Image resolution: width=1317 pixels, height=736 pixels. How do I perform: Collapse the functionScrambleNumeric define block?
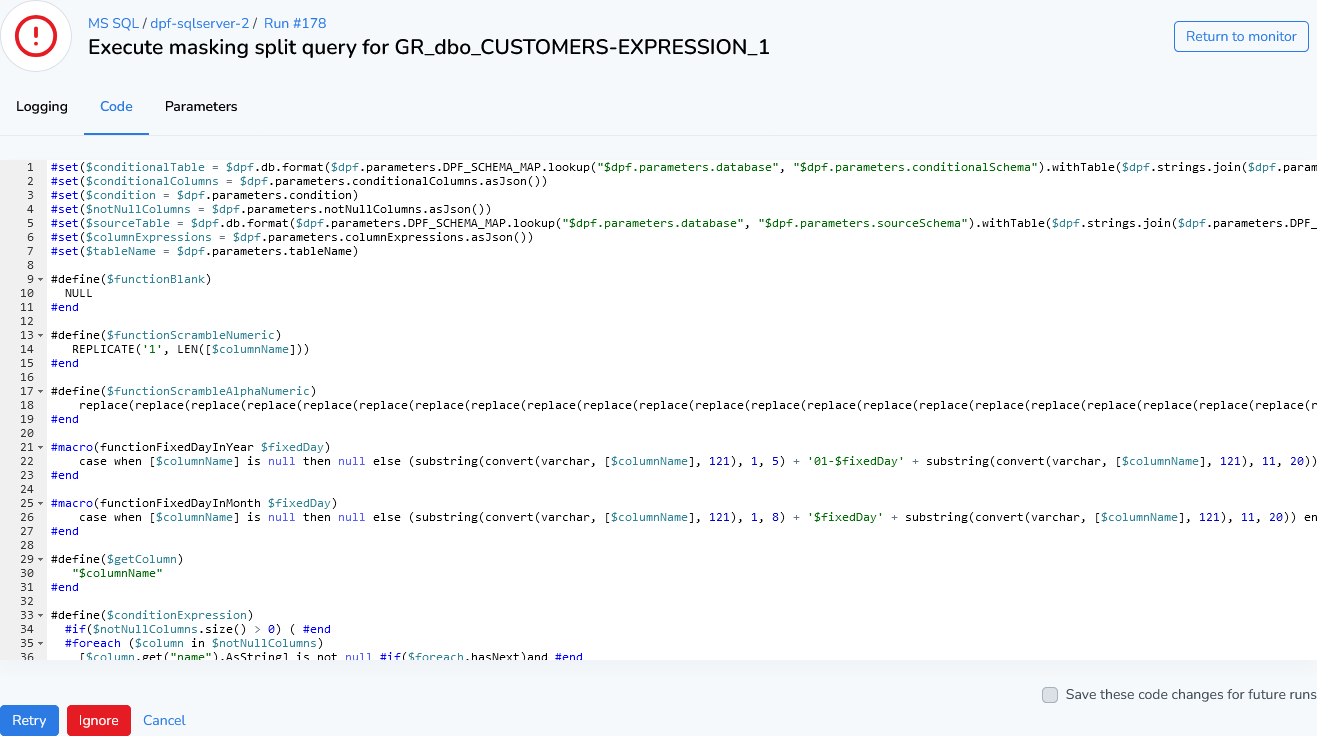coord(42,335)
